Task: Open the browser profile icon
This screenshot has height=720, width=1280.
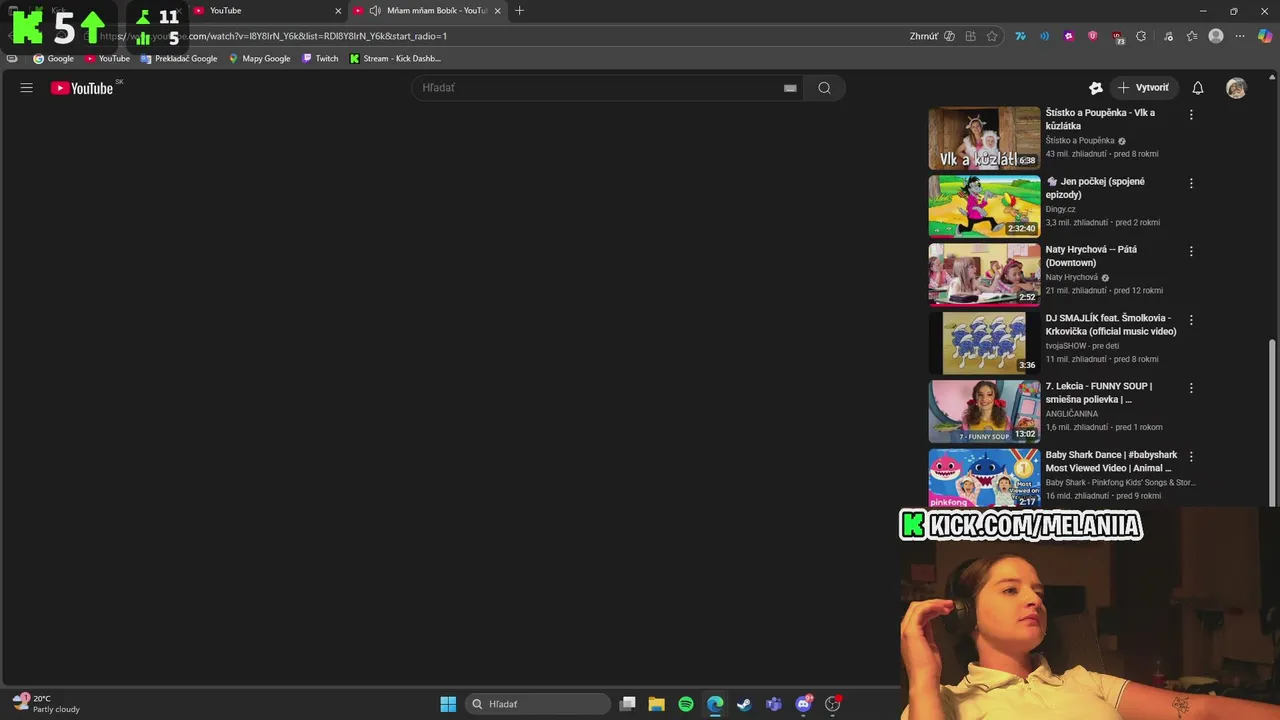Action: pyautogui.click(x=1216, y=36)
